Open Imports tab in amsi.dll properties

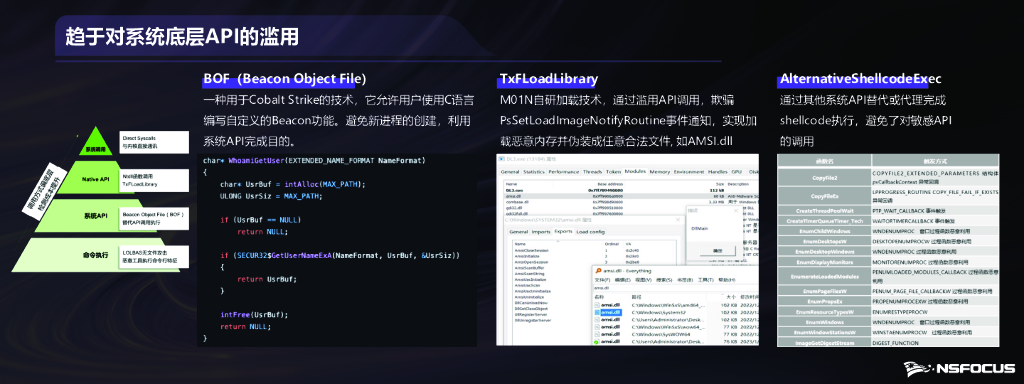click(x=541, y=232)
